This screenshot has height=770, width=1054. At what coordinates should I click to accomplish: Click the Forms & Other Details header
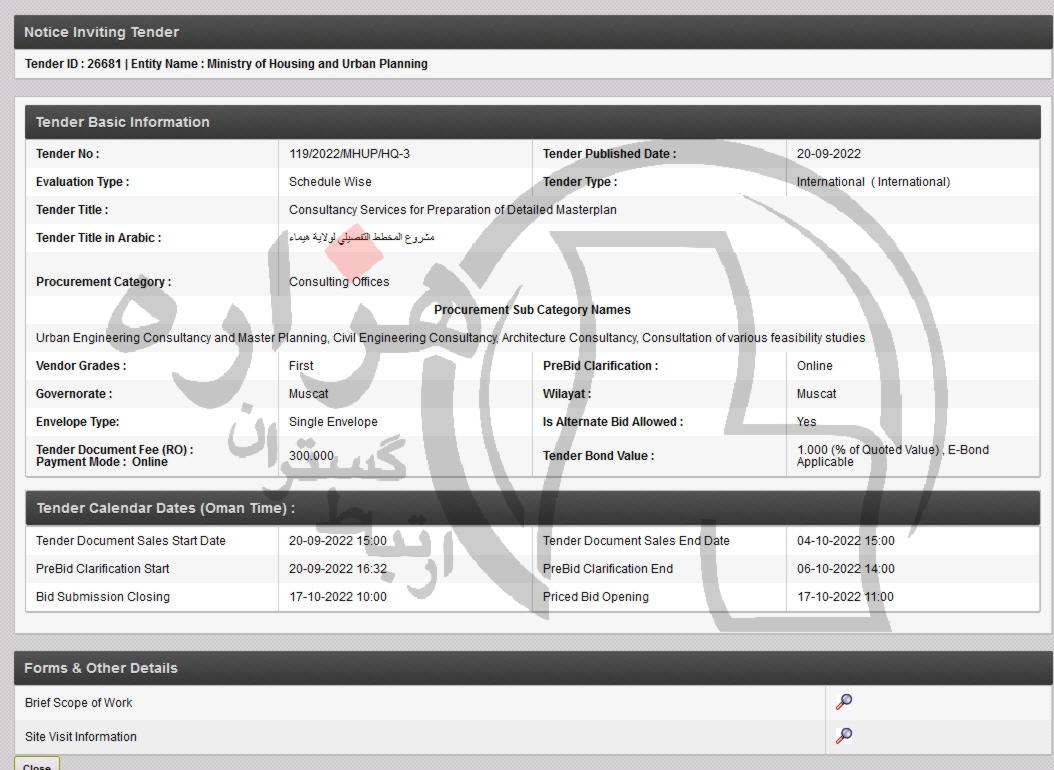click(x=100, y=668)
